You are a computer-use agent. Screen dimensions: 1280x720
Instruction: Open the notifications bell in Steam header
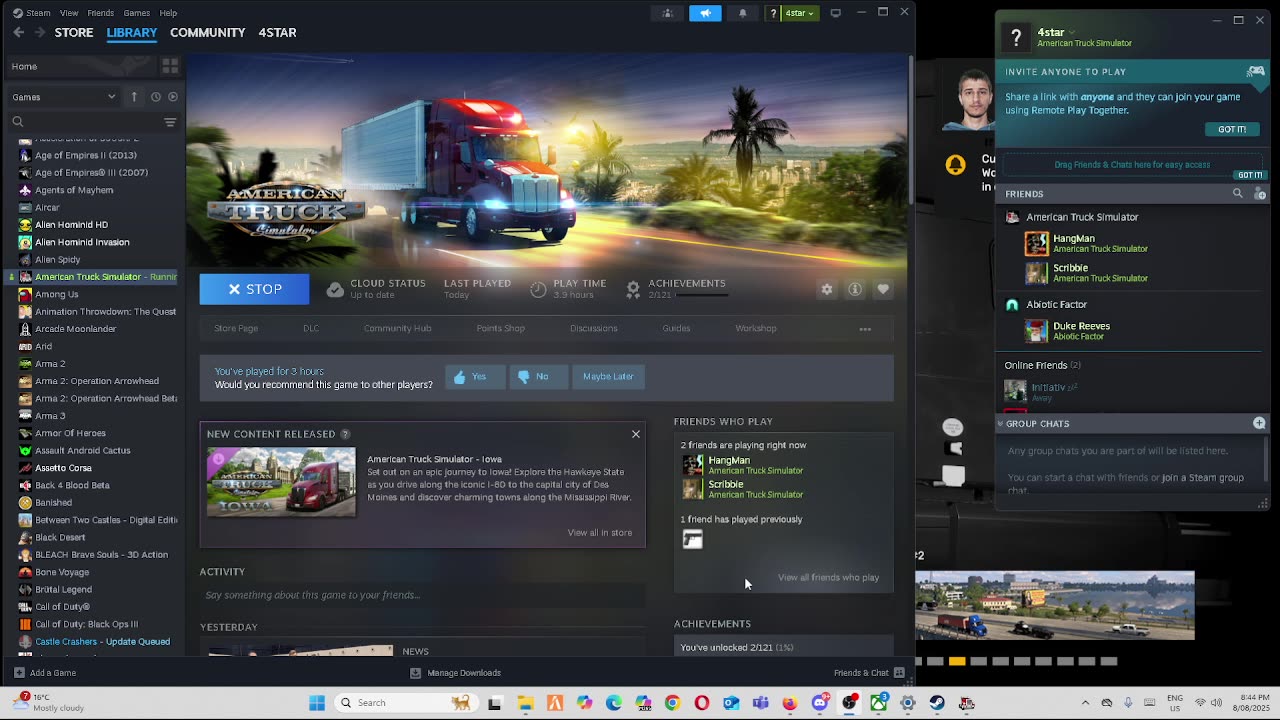click(x=742, y=13)
